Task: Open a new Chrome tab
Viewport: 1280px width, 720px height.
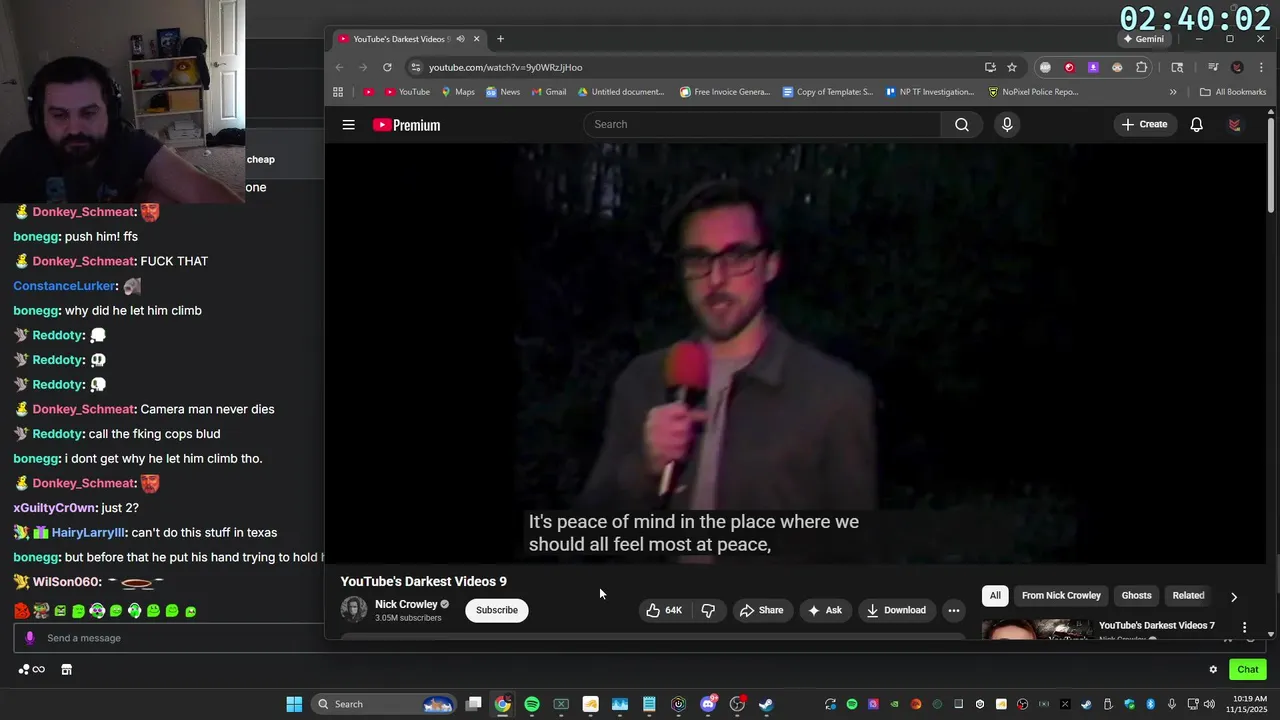Action: point(500,39)
